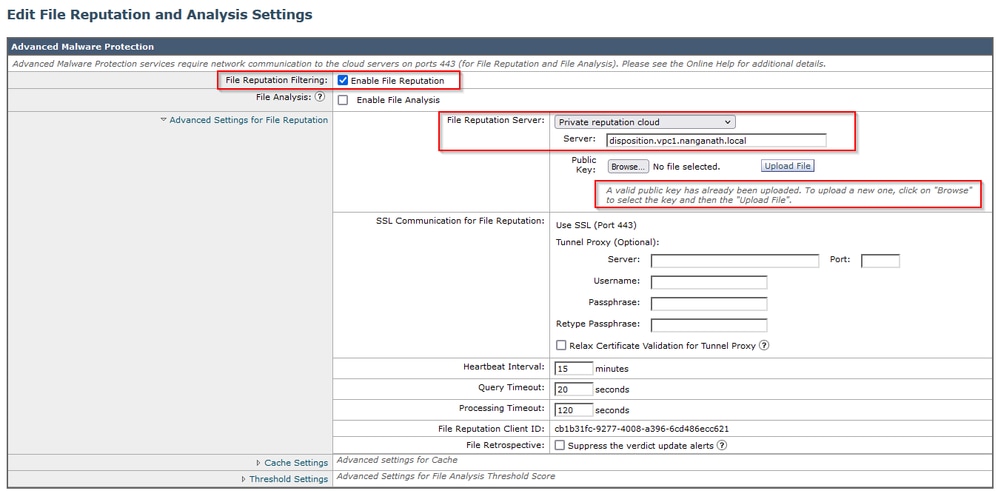Viewport: 998px width, 491px height.
Task: Click 'Advanced Settings for File Analysis Threshold Score' text
Action: point(446,476)
